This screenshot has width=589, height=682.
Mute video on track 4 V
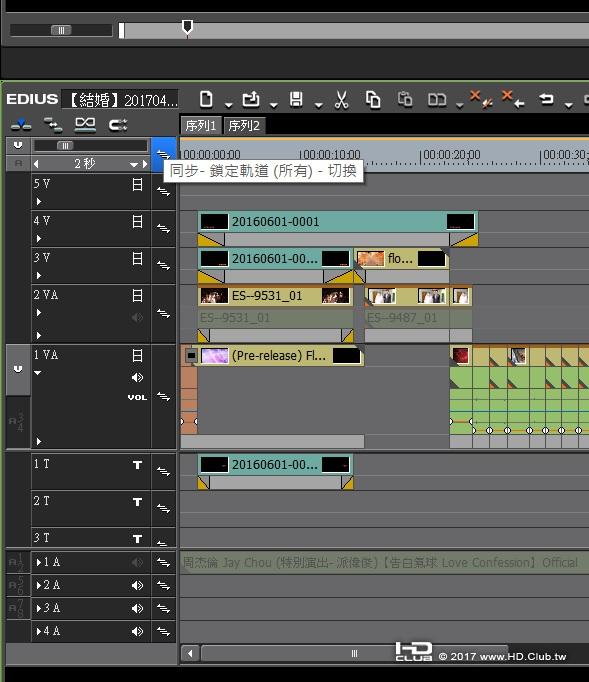click(x=137, y=222)
